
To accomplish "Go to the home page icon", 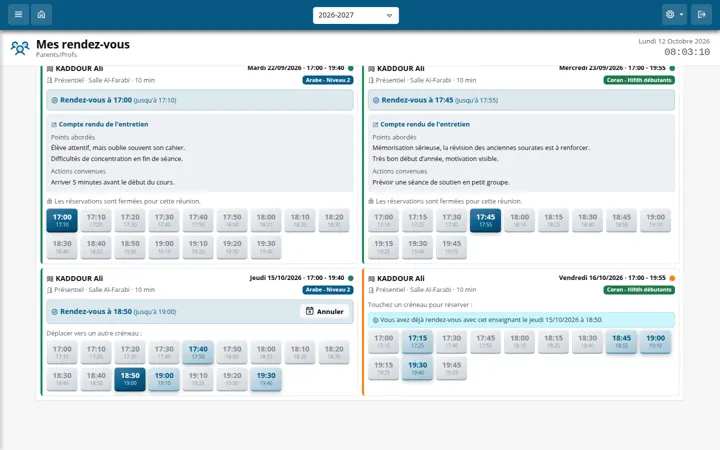I will coord(41,15).
